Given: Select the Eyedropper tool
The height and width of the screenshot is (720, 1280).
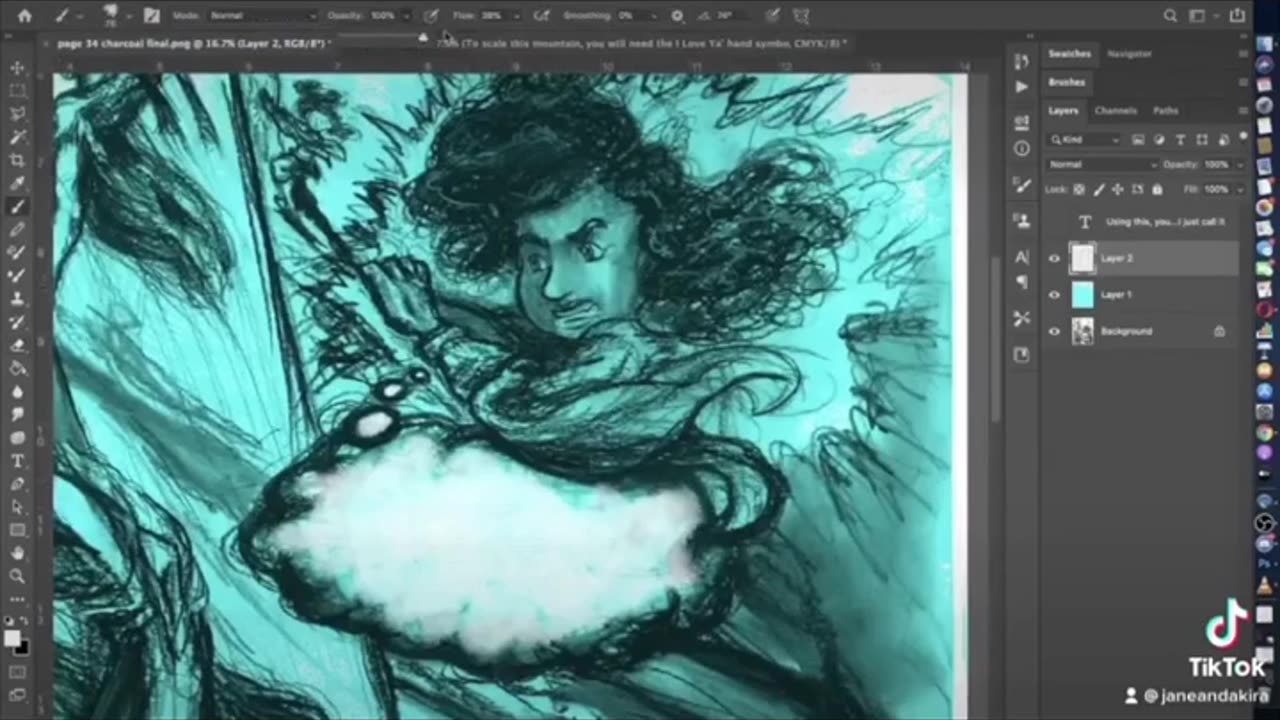Looking at the screenshot, I should tap(17, 183).
